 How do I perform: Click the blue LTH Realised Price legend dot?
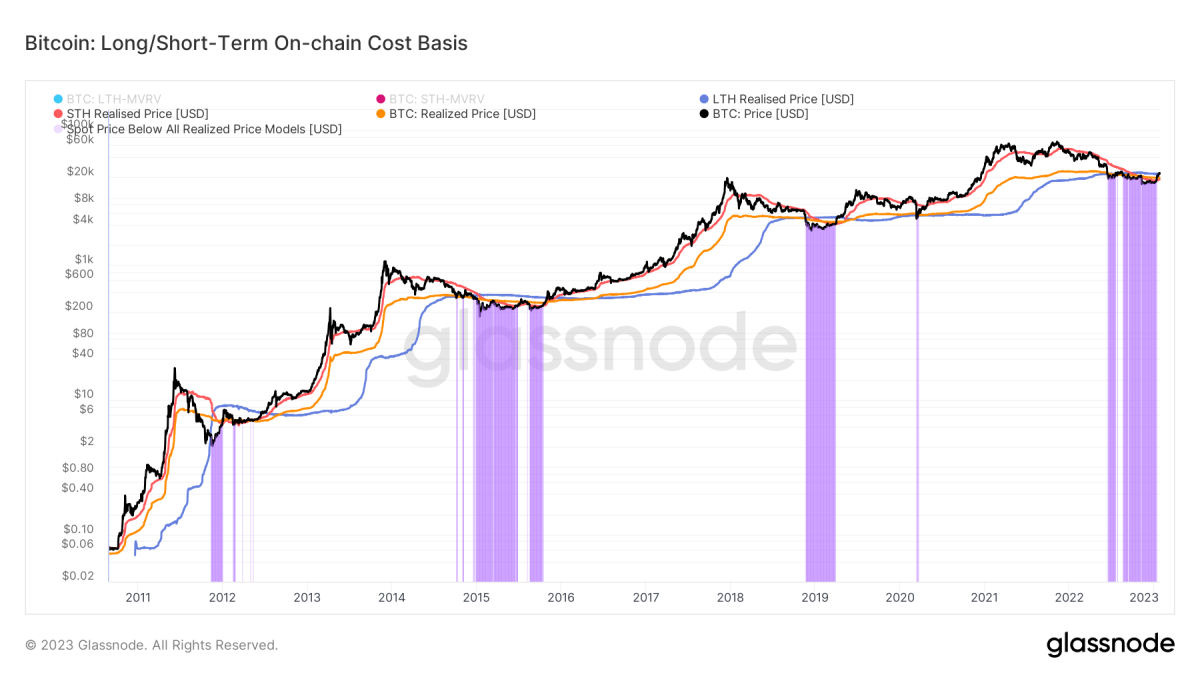point(704,99)
